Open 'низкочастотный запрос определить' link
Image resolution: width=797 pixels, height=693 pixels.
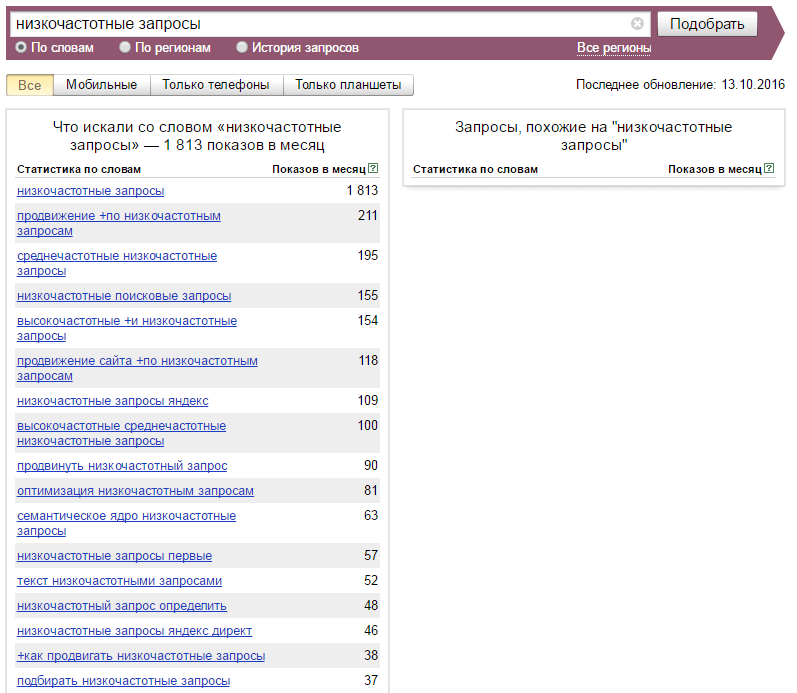coord(122,606)
